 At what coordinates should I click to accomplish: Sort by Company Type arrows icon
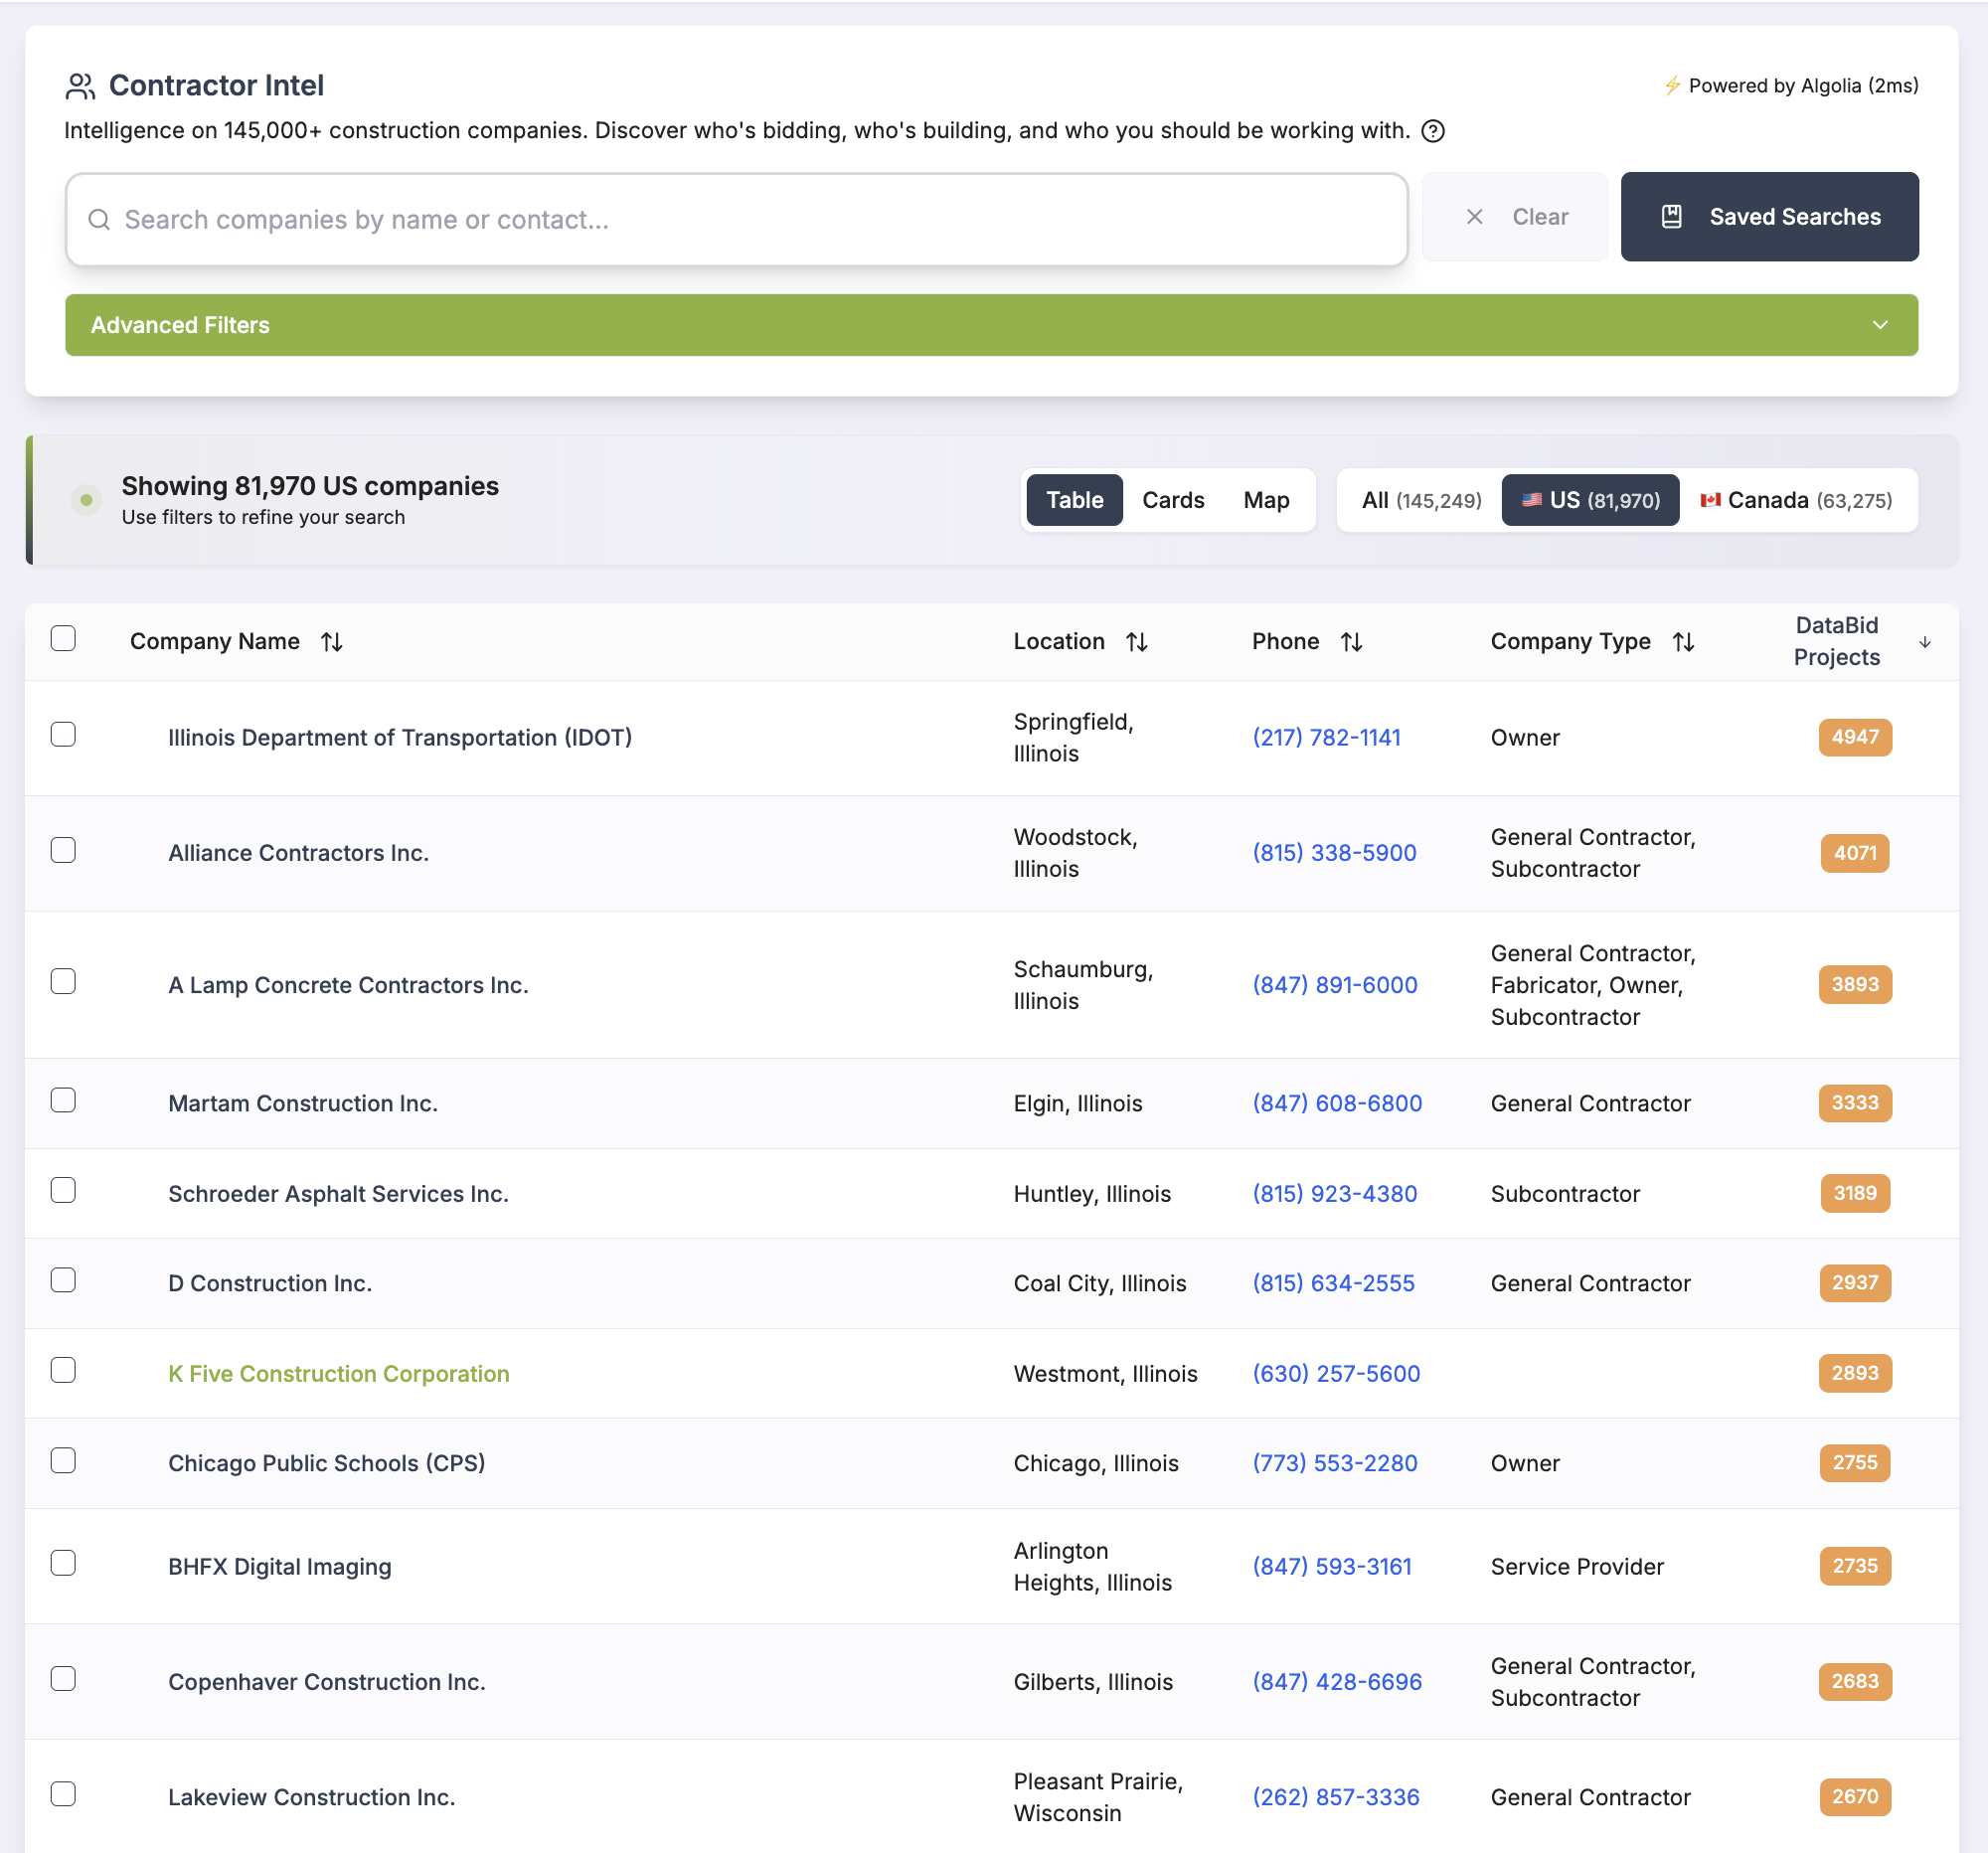pos(1684,642)
